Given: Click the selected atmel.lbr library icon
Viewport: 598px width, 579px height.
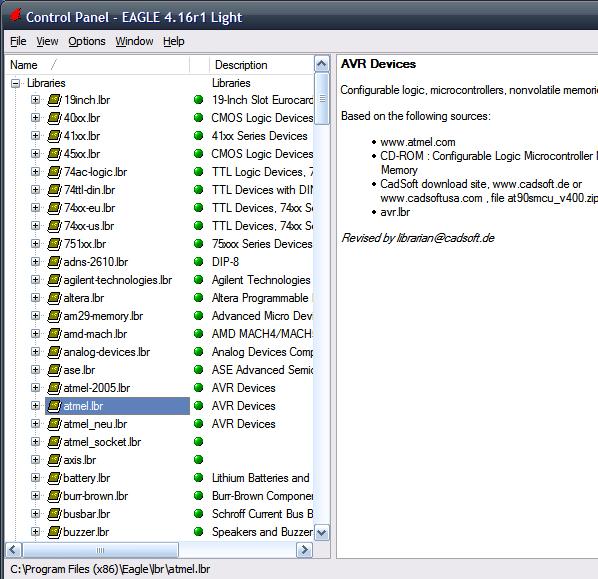Looking at the screenshot, I should tap(54, 406).
